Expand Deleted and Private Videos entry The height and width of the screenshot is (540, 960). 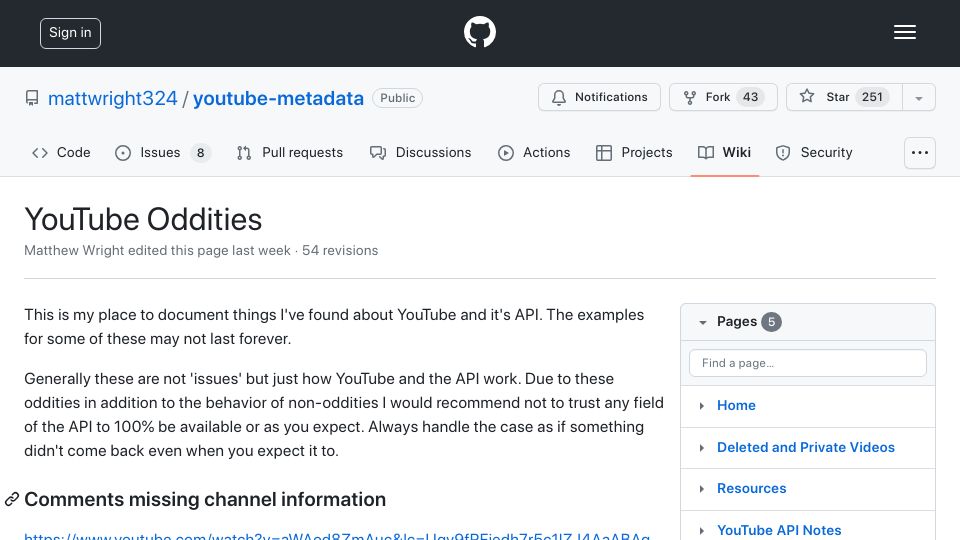pyautogui.click(x=702, y=448)
